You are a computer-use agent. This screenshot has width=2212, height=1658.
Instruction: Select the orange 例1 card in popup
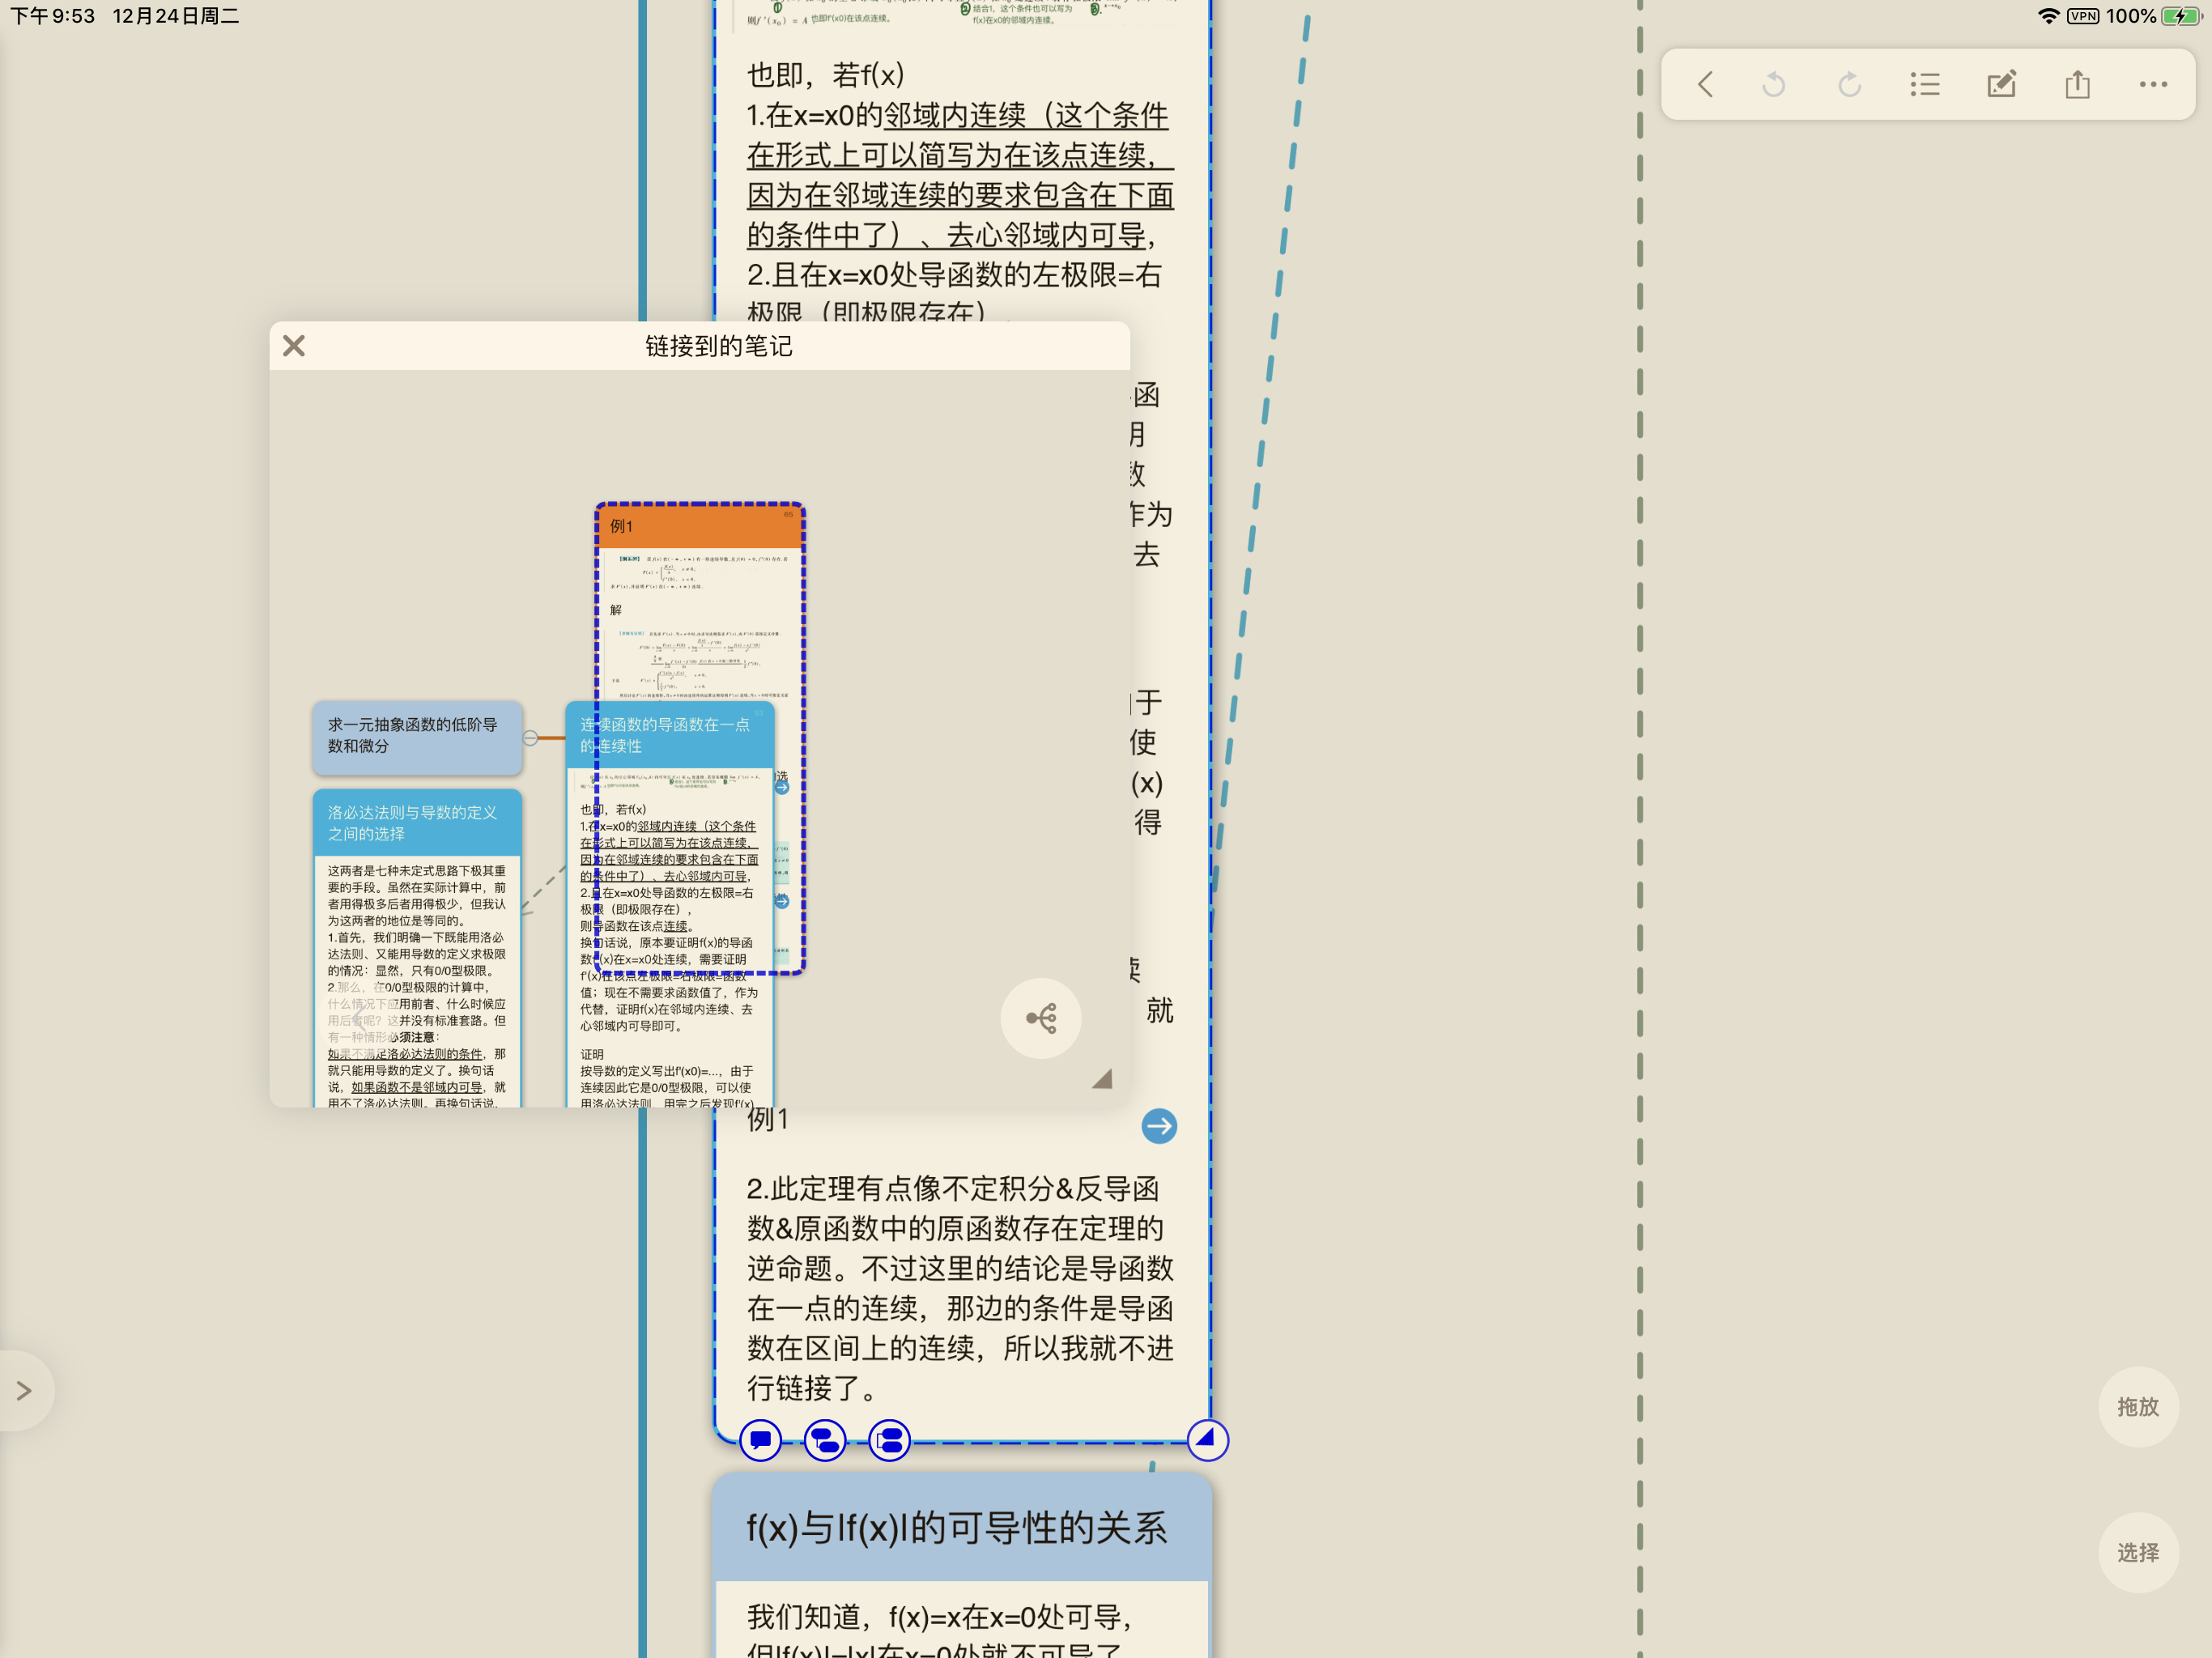pos(700,526)
